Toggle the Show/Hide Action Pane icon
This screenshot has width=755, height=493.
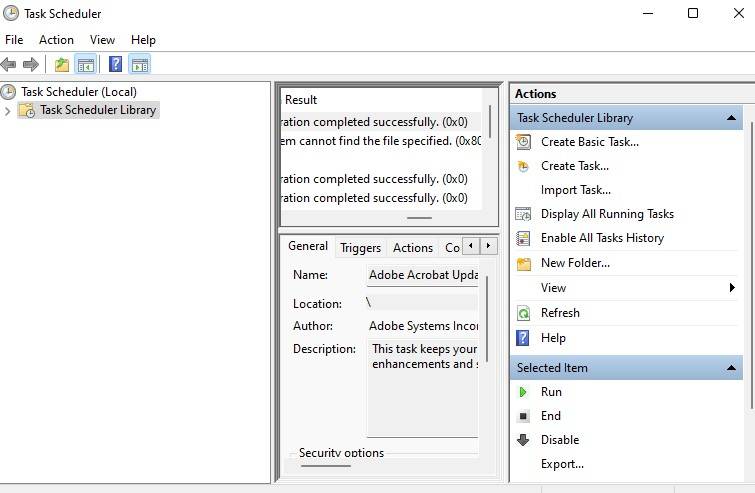(140, 64)
